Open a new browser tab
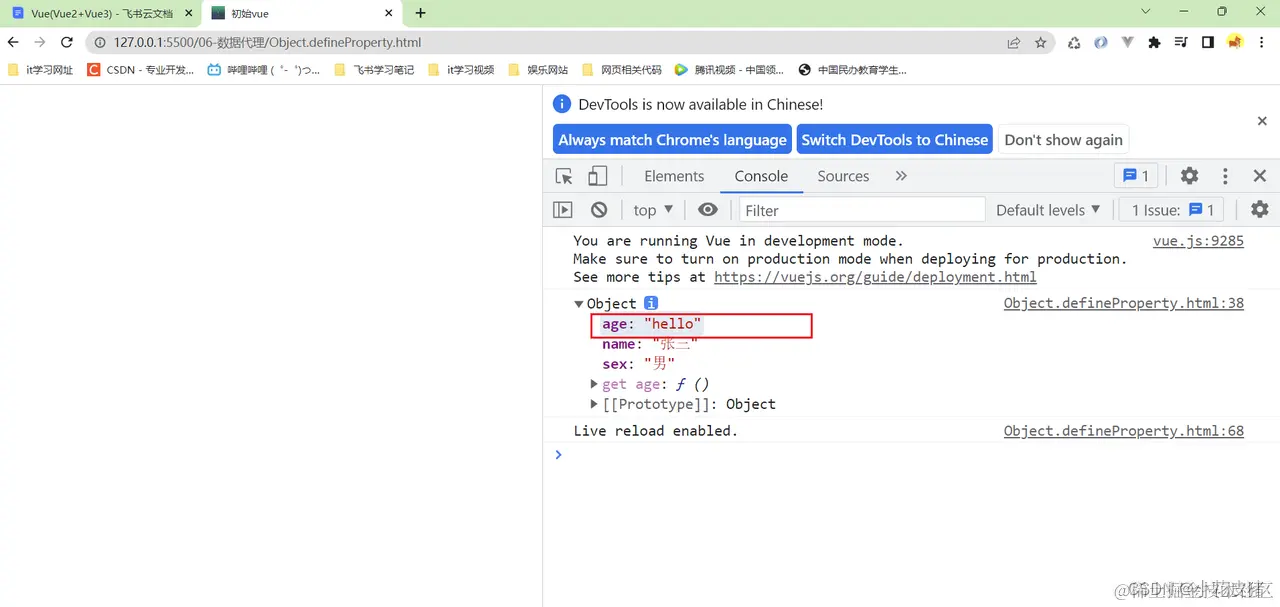 coord(420,13)
